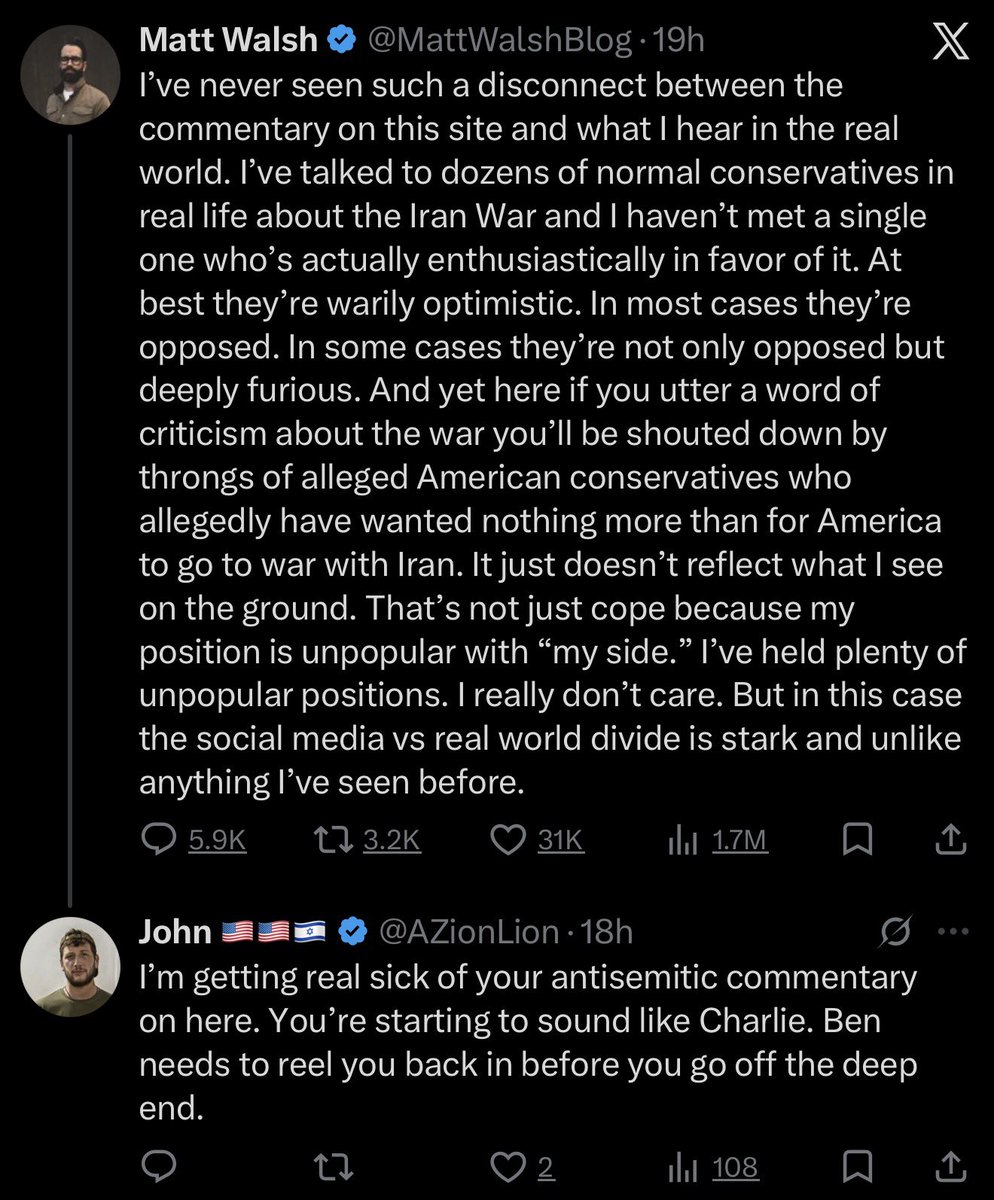Share John's reply
The height and width of the screenshot is (1200, 994).
949,1166
